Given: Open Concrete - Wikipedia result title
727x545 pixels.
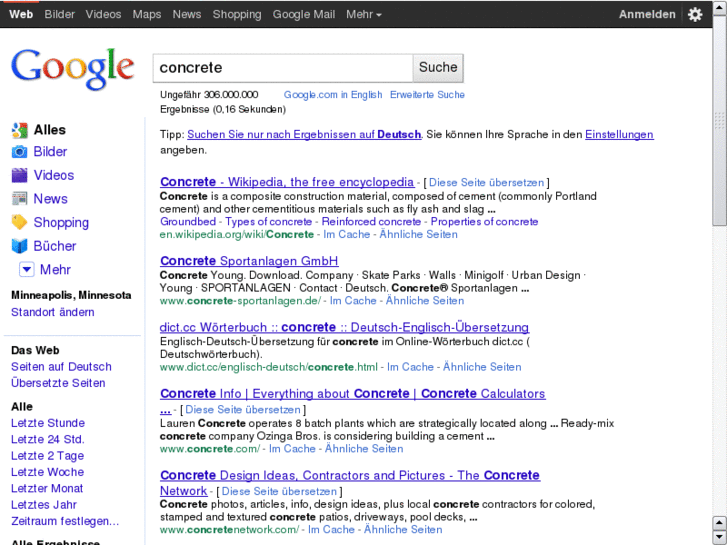Looking at the screenshot, I should 287,182.
